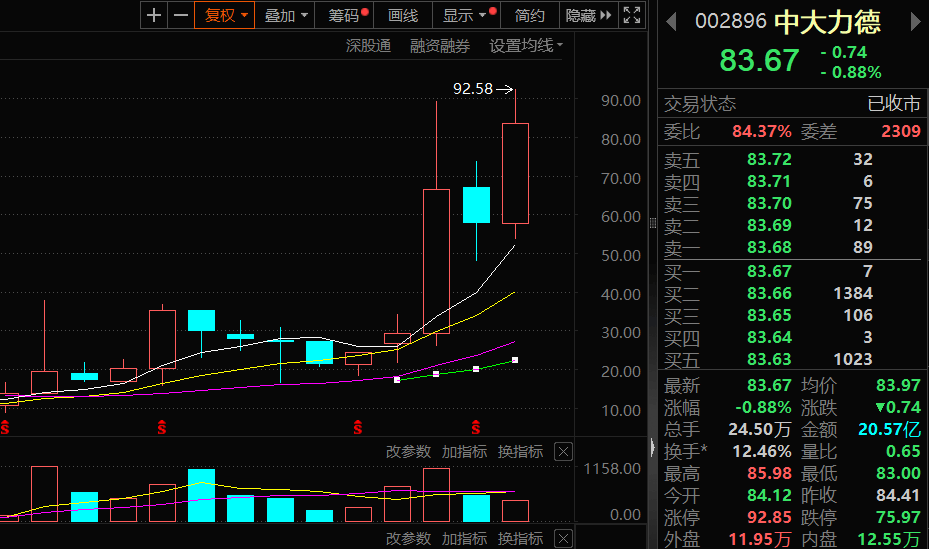Click the 外盘 value 11.95万
This screenshot has width=929, height=549.
[x=760, y=539]
